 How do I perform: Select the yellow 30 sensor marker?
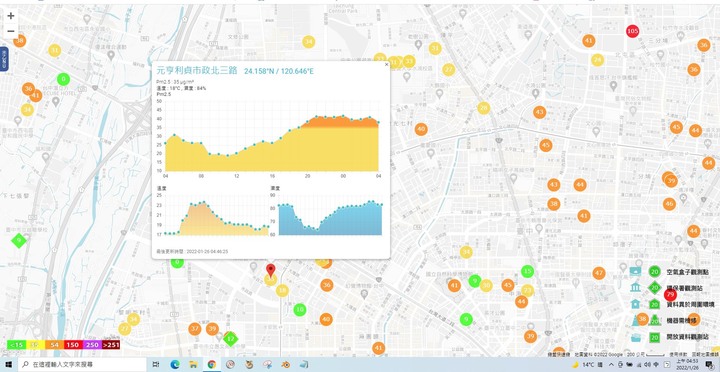(486, 285)
